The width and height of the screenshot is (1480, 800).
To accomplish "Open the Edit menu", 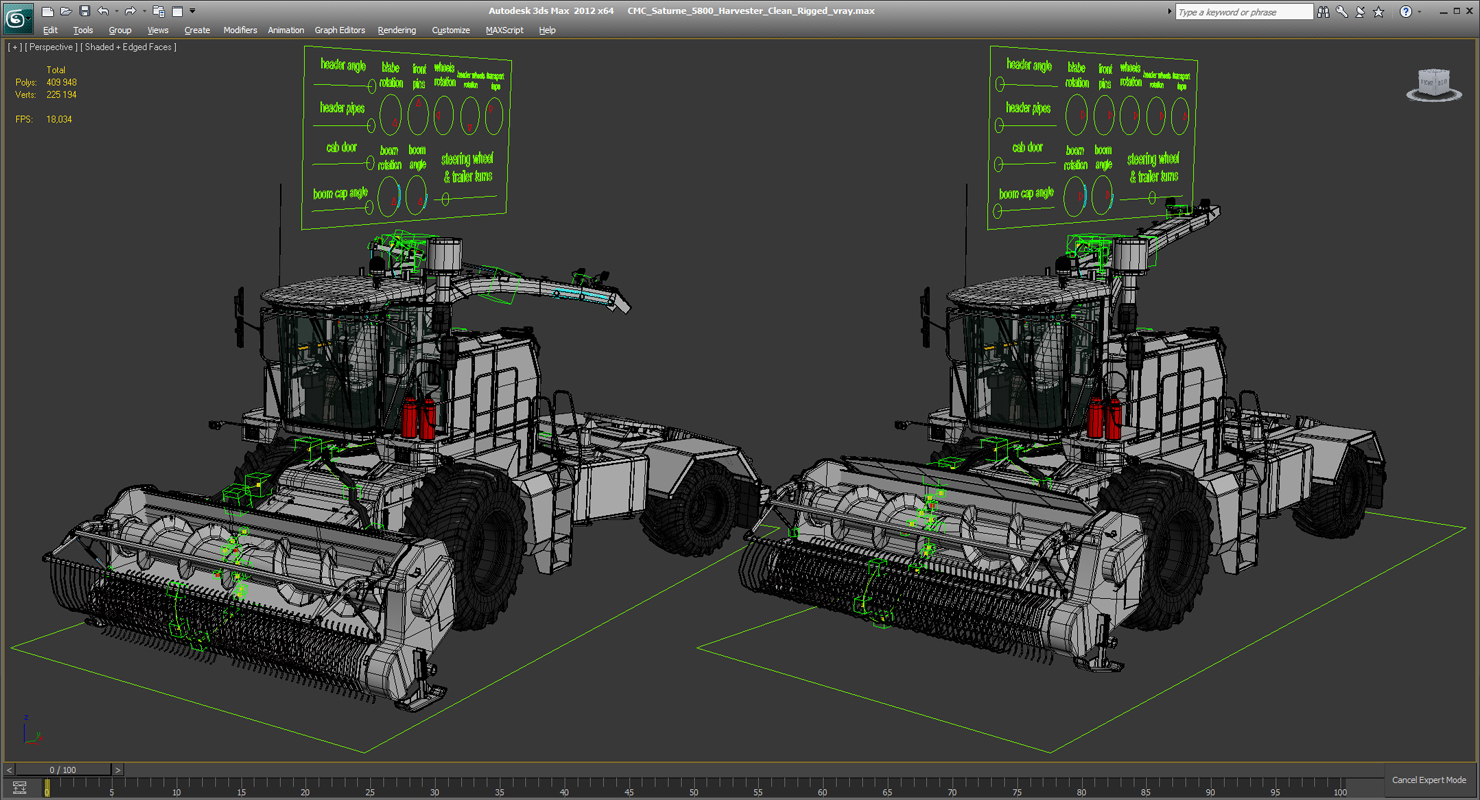I will tap(50, 30).
